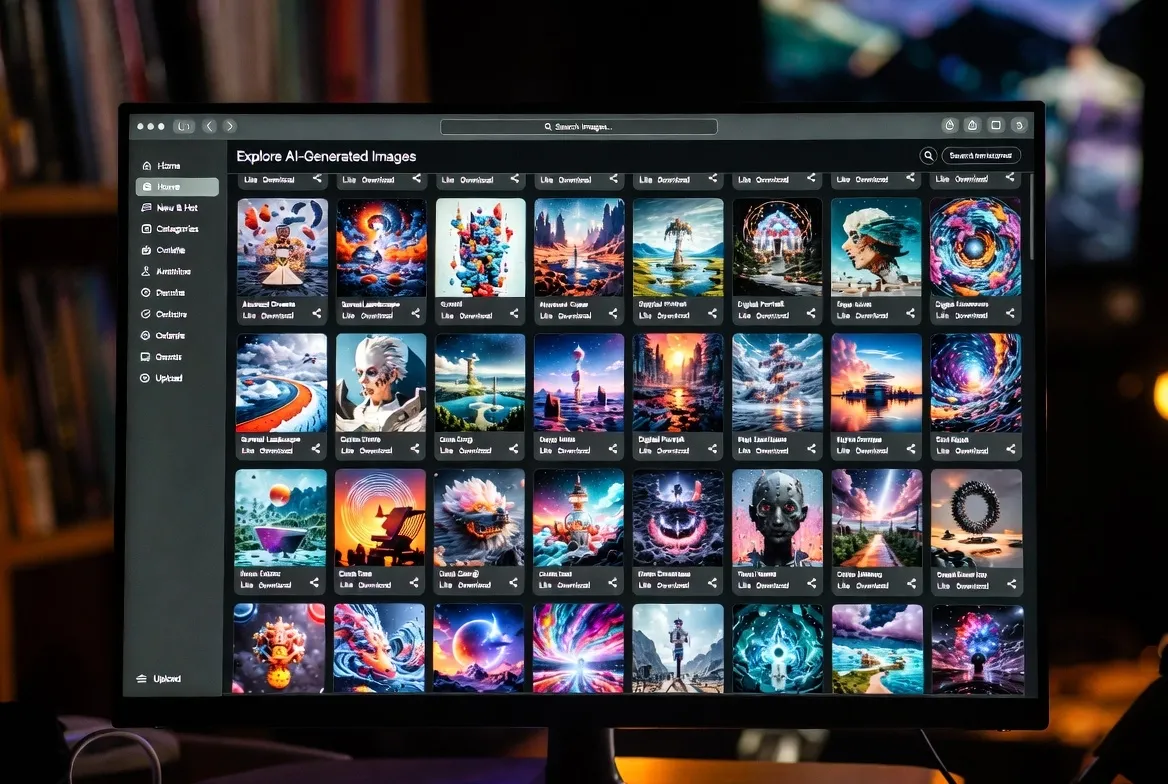Screen dimensions: 1168x784
Task: Like the paper boat with floating stones image
Action: [250, 316]
